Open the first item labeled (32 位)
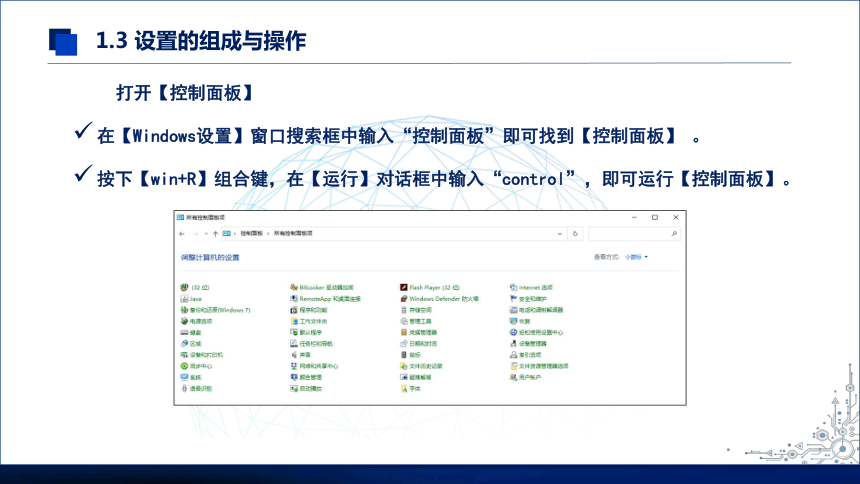This screenshot has height=484, width=860. point(195,288)
